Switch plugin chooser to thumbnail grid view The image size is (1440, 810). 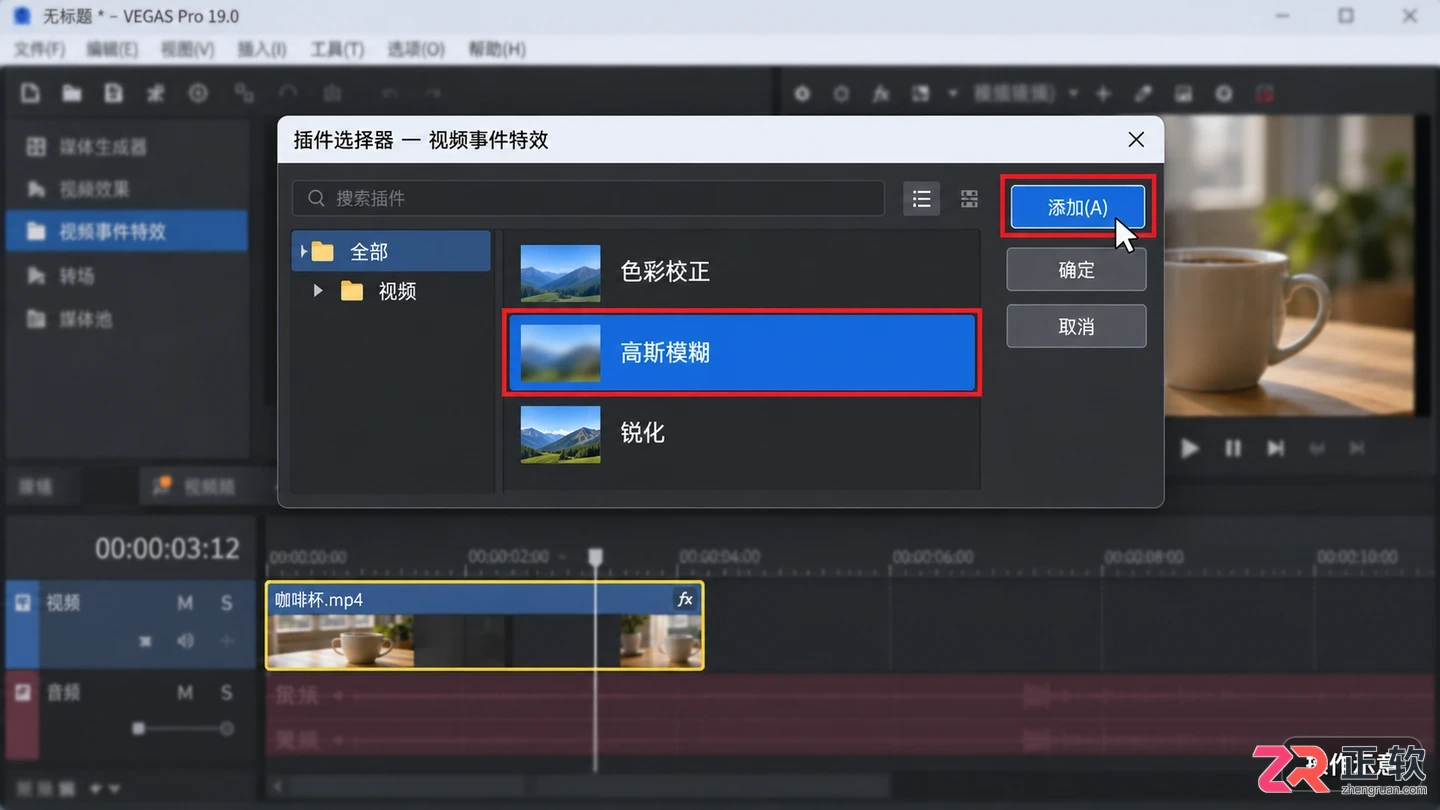[x=969, y=198]
